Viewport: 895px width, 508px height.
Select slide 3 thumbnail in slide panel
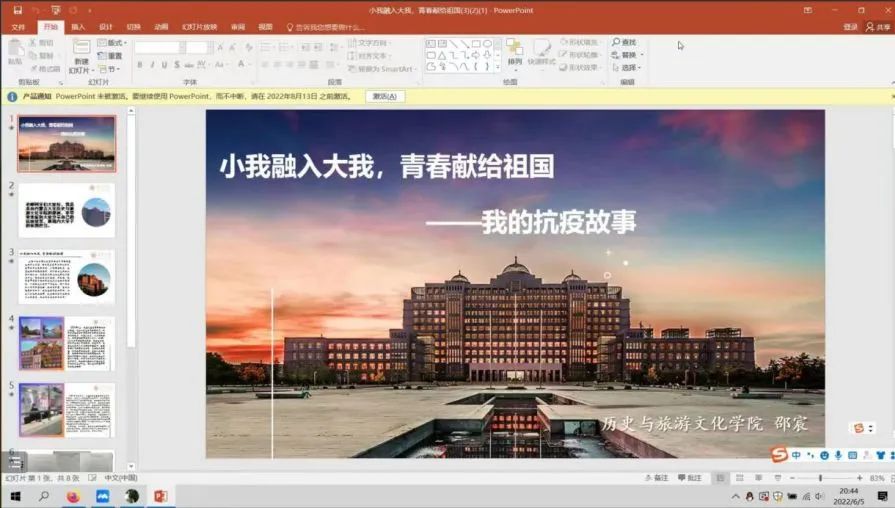pyautogui.click(x=67, y=277)
